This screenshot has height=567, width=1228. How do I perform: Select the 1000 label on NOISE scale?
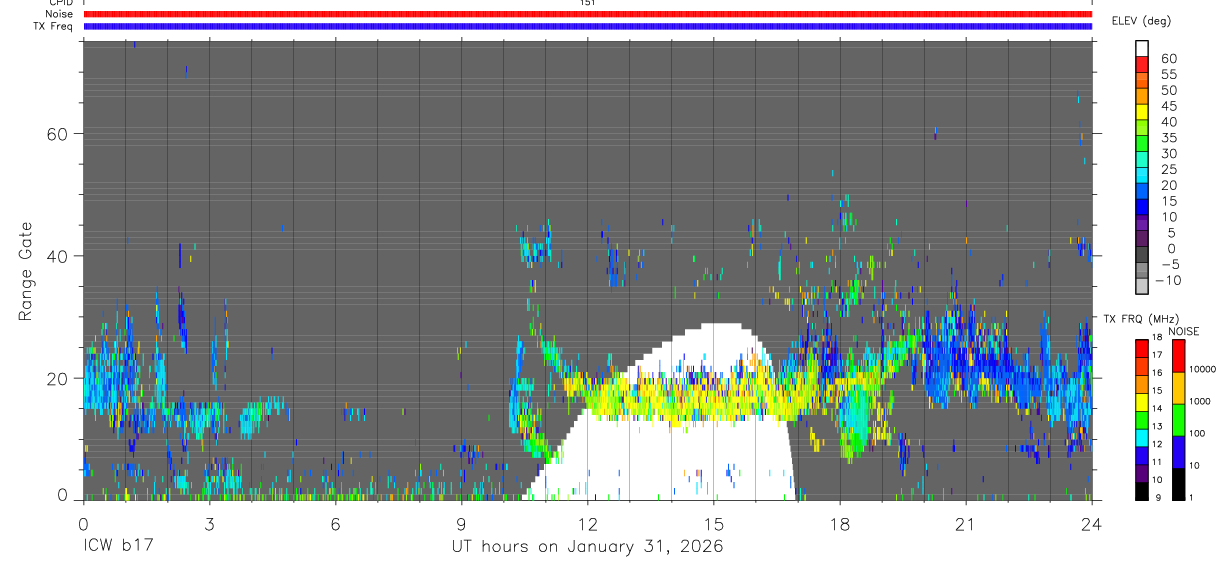pos(1201,402)
